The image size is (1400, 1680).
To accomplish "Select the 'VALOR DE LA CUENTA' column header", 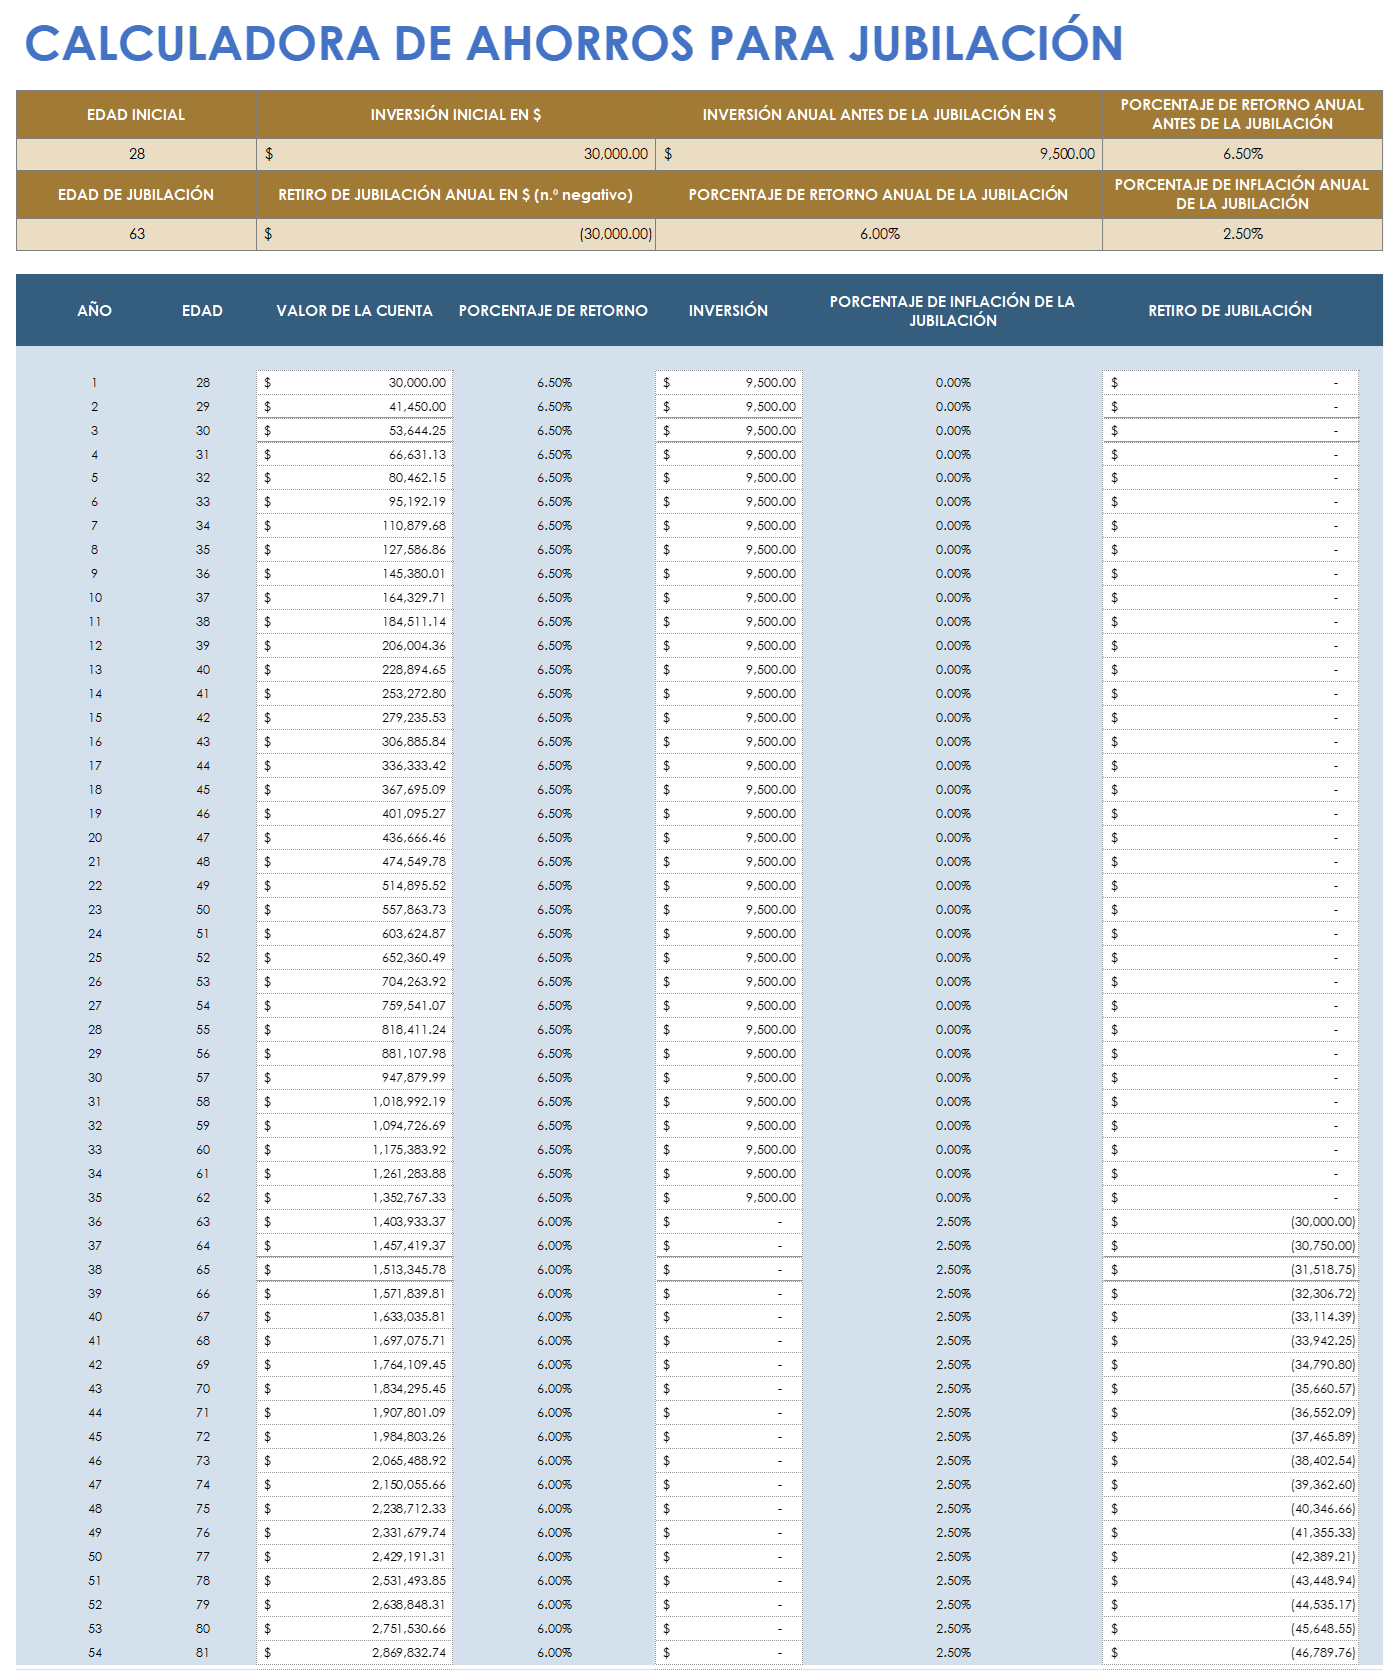I will 355,311.
